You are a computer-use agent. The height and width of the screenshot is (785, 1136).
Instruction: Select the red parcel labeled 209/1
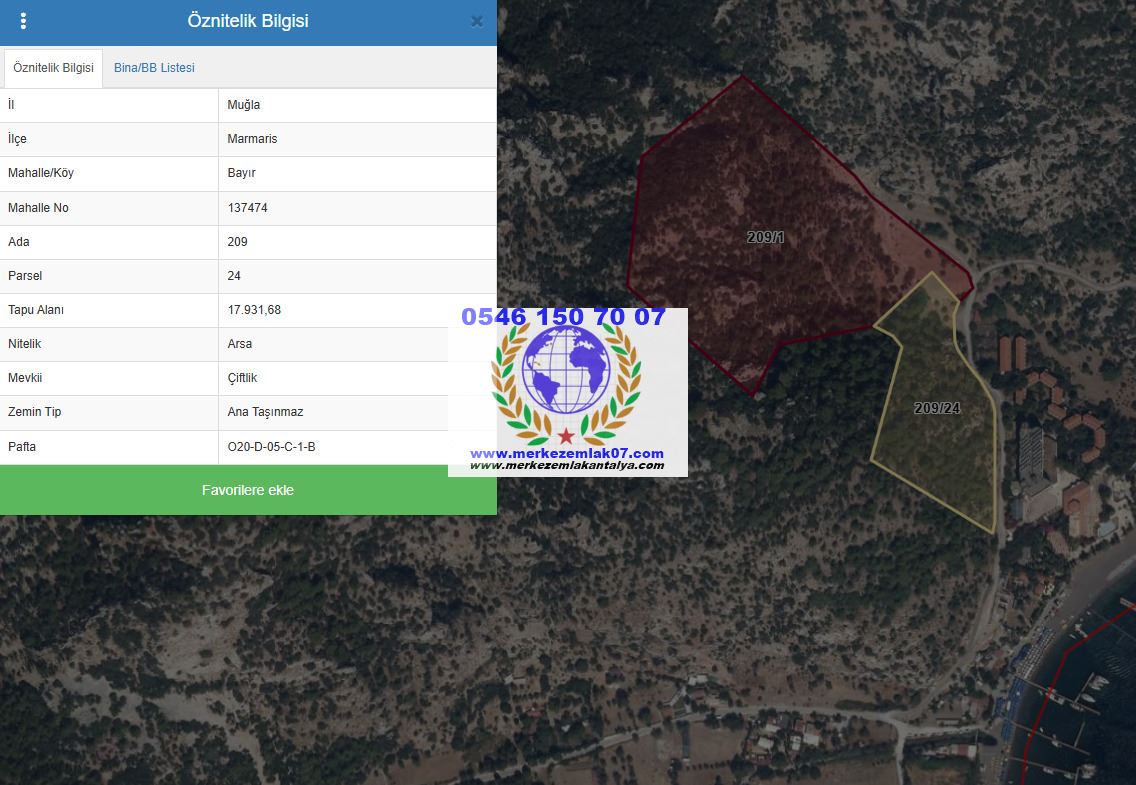pyautogui.click(x=765, y=238)
